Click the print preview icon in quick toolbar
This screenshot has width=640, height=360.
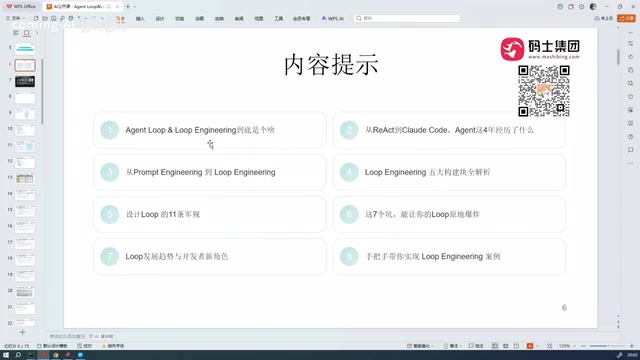tap(62, 18)
